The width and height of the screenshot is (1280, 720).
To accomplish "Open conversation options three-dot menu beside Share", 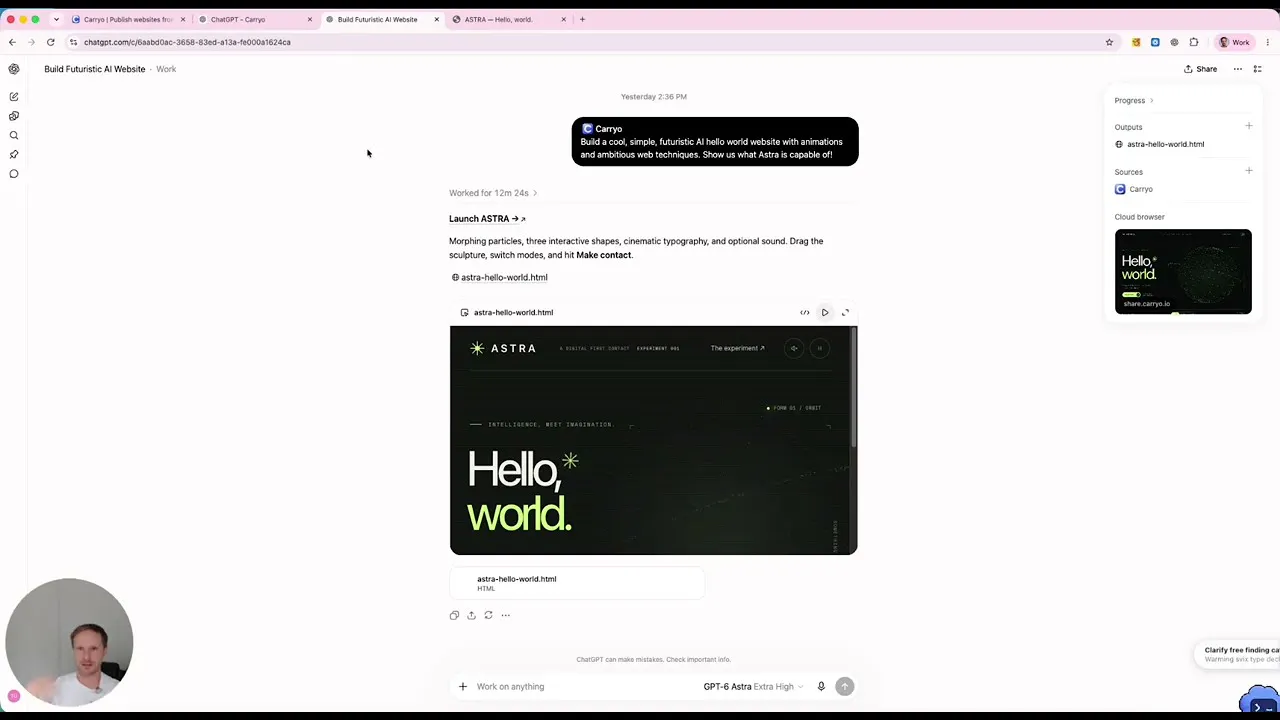I will coord(1238,69).
